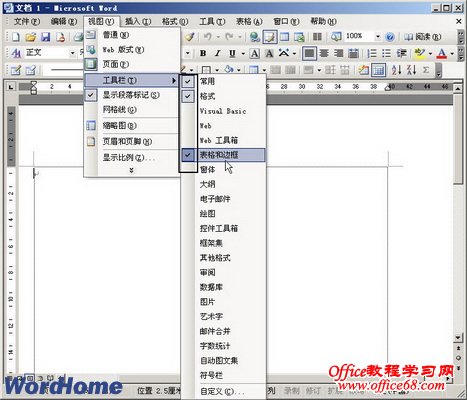The image size is (467, 400).
Task: Open the 帮助 menu
Action: (x=323, y=21)
